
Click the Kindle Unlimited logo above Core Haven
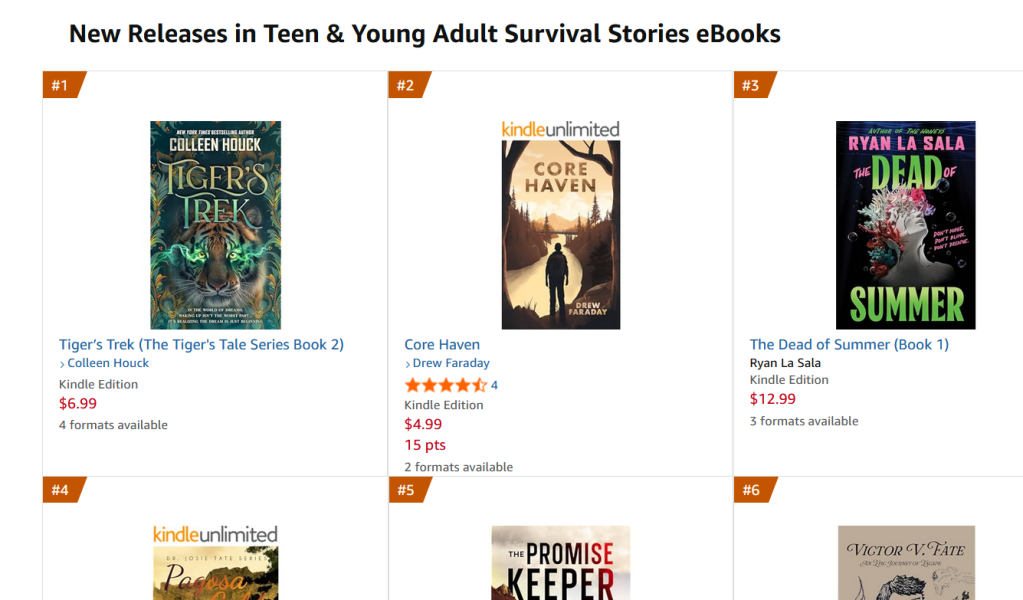tap(560, 129)
